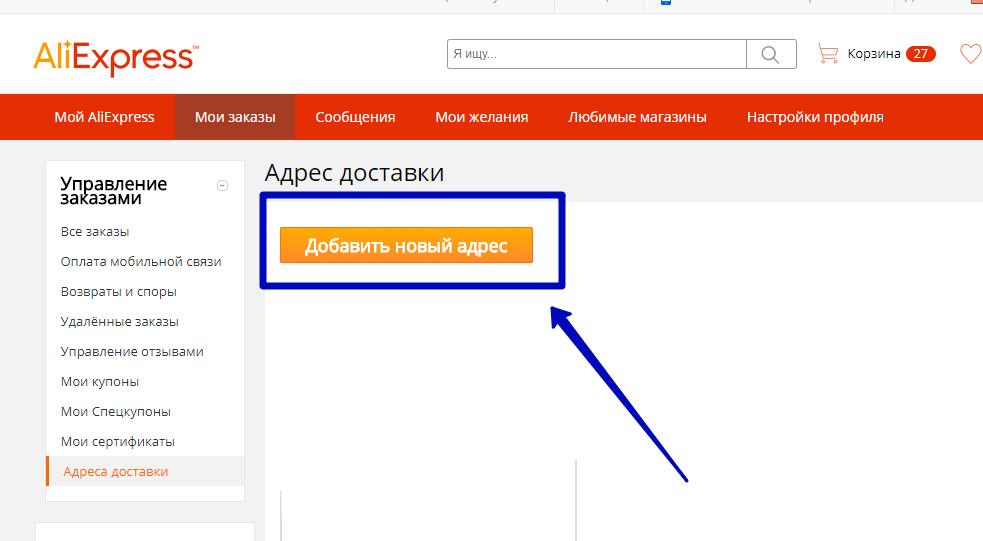Viewport: 983px width, 541px height.
Task: Click the heart wishlist icon
Action: tap(969, 54)
